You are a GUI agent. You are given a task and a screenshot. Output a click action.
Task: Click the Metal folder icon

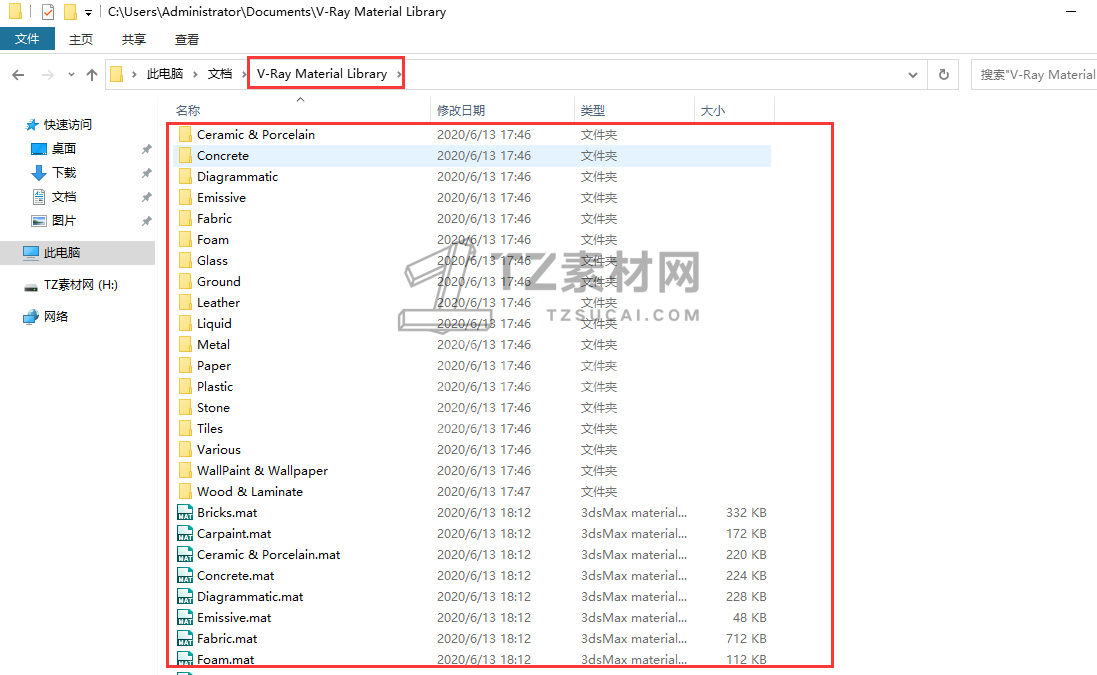click(x=185, y=344)
